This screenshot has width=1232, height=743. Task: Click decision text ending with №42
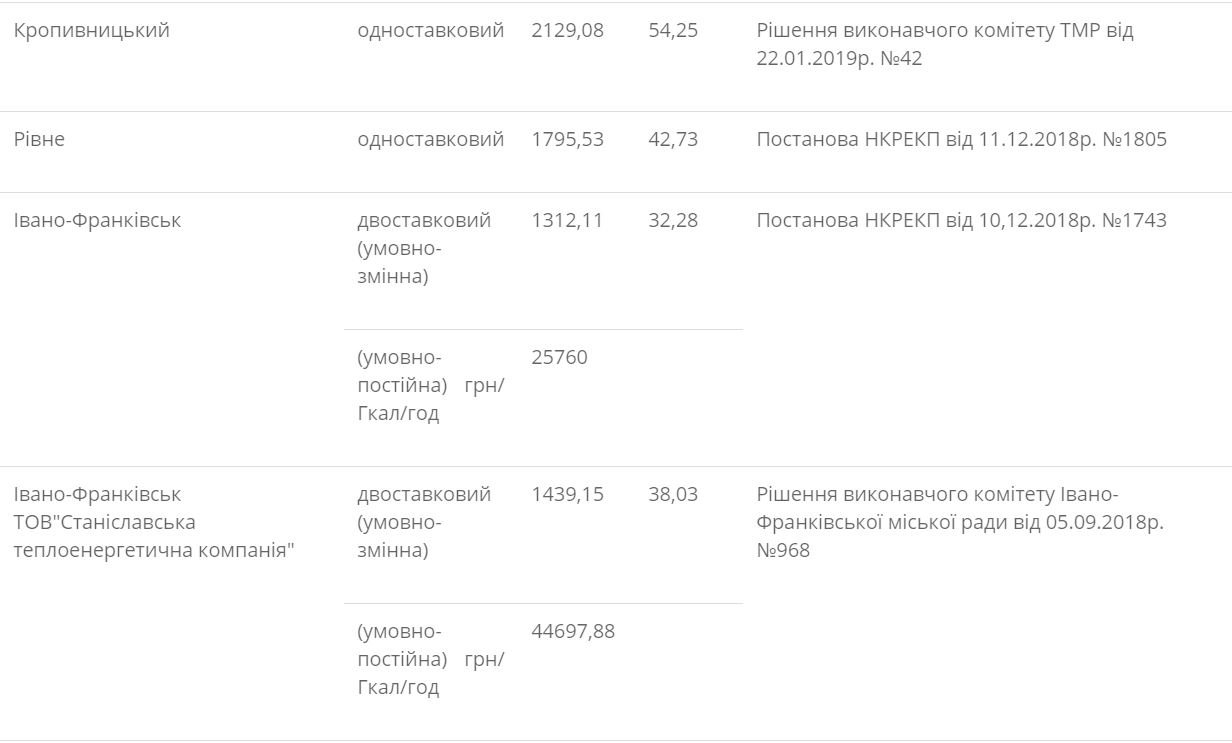click(x=944, y=45)
